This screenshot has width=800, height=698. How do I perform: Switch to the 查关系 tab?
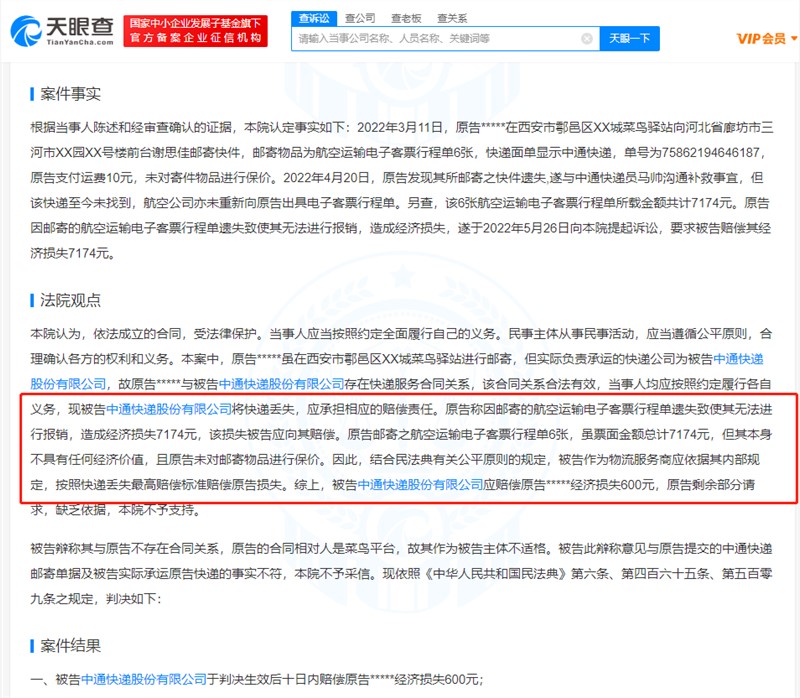click(x=452, y=19)
